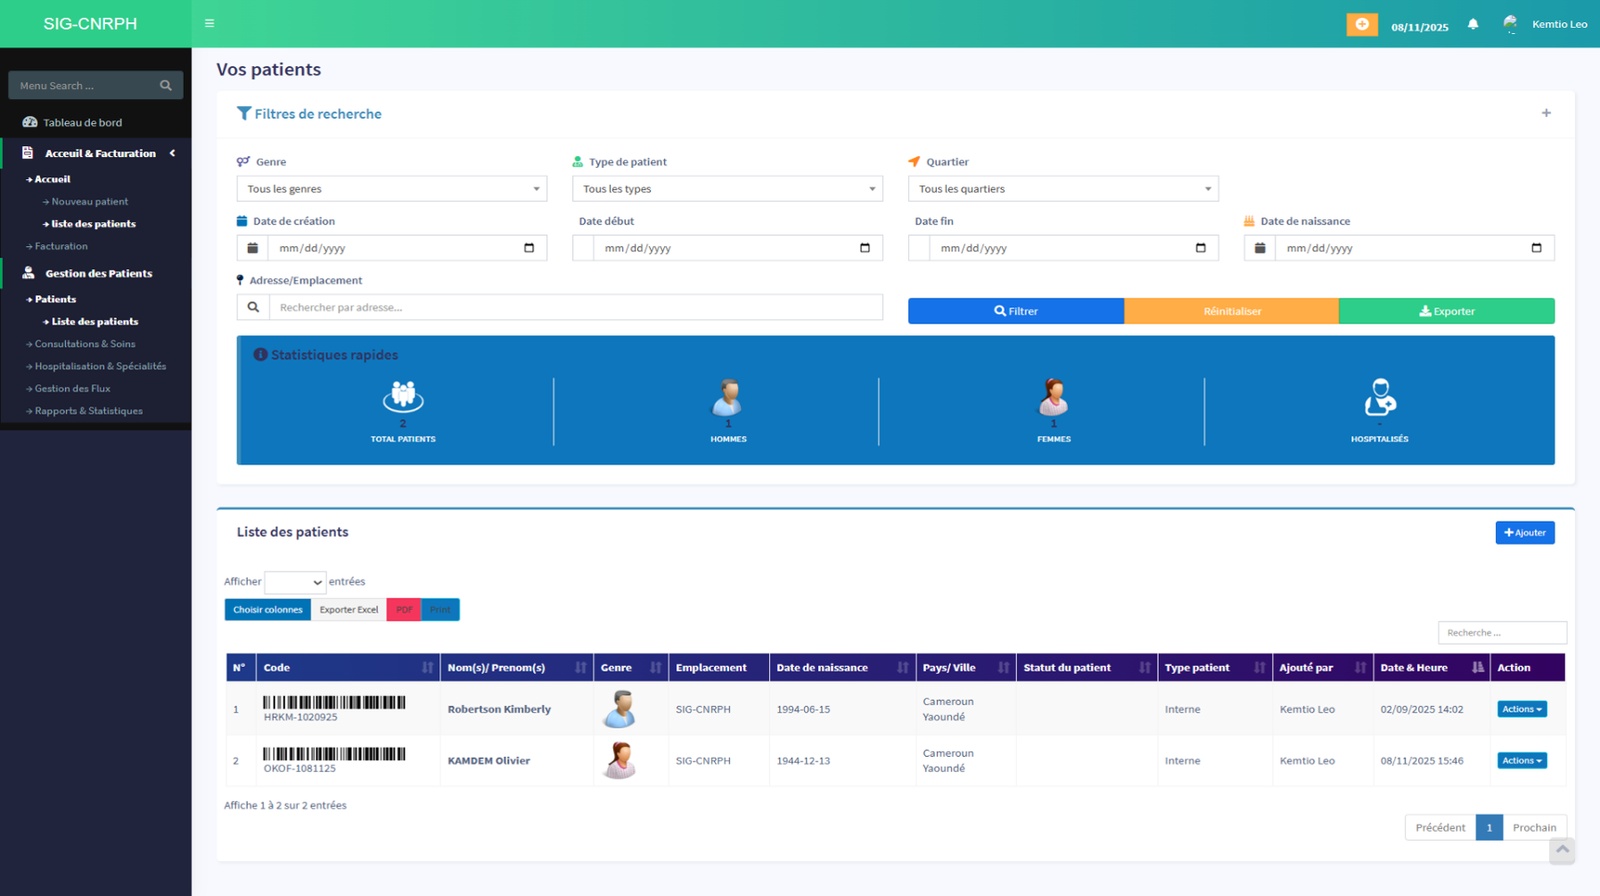Click the blue Filtrer button
This screenshot has width=1600, height=896.
1015,311
